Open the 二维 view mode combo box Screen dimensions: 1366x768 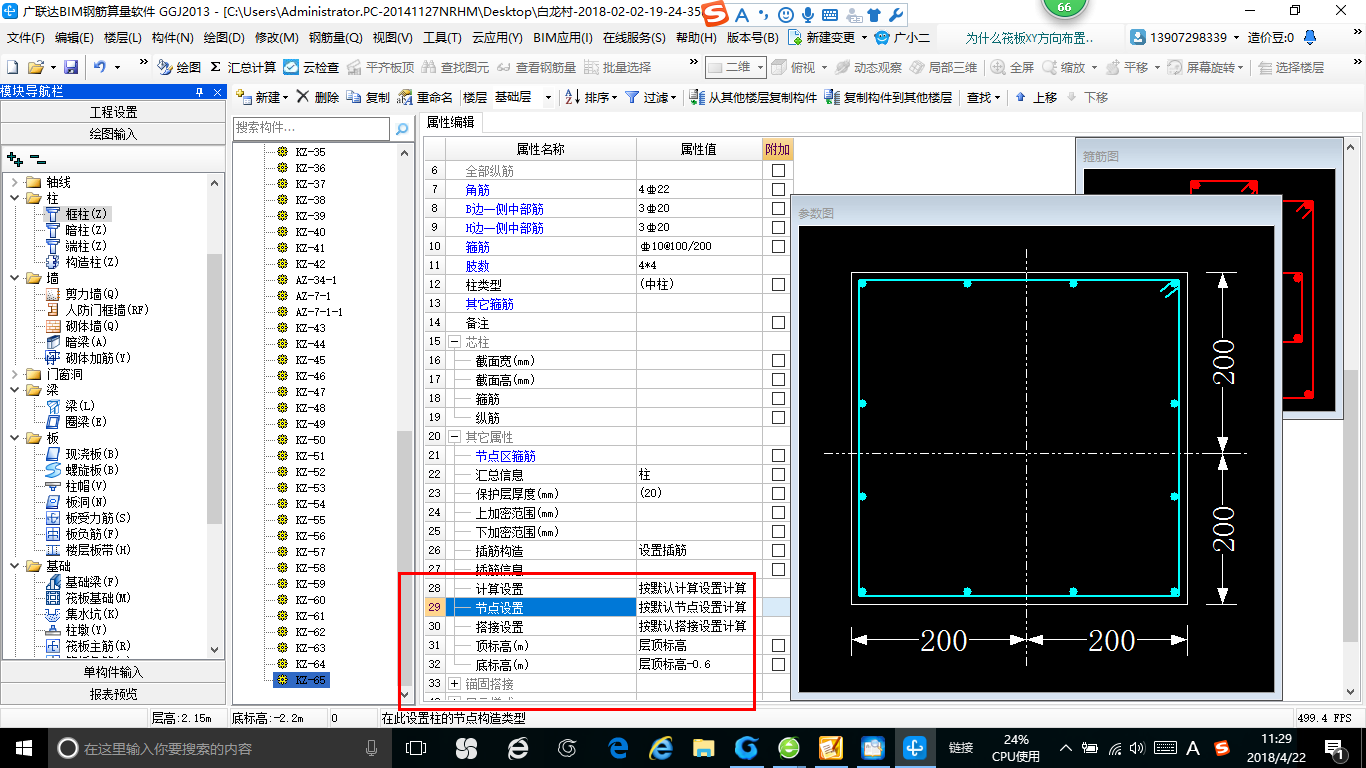click(736, 67)
